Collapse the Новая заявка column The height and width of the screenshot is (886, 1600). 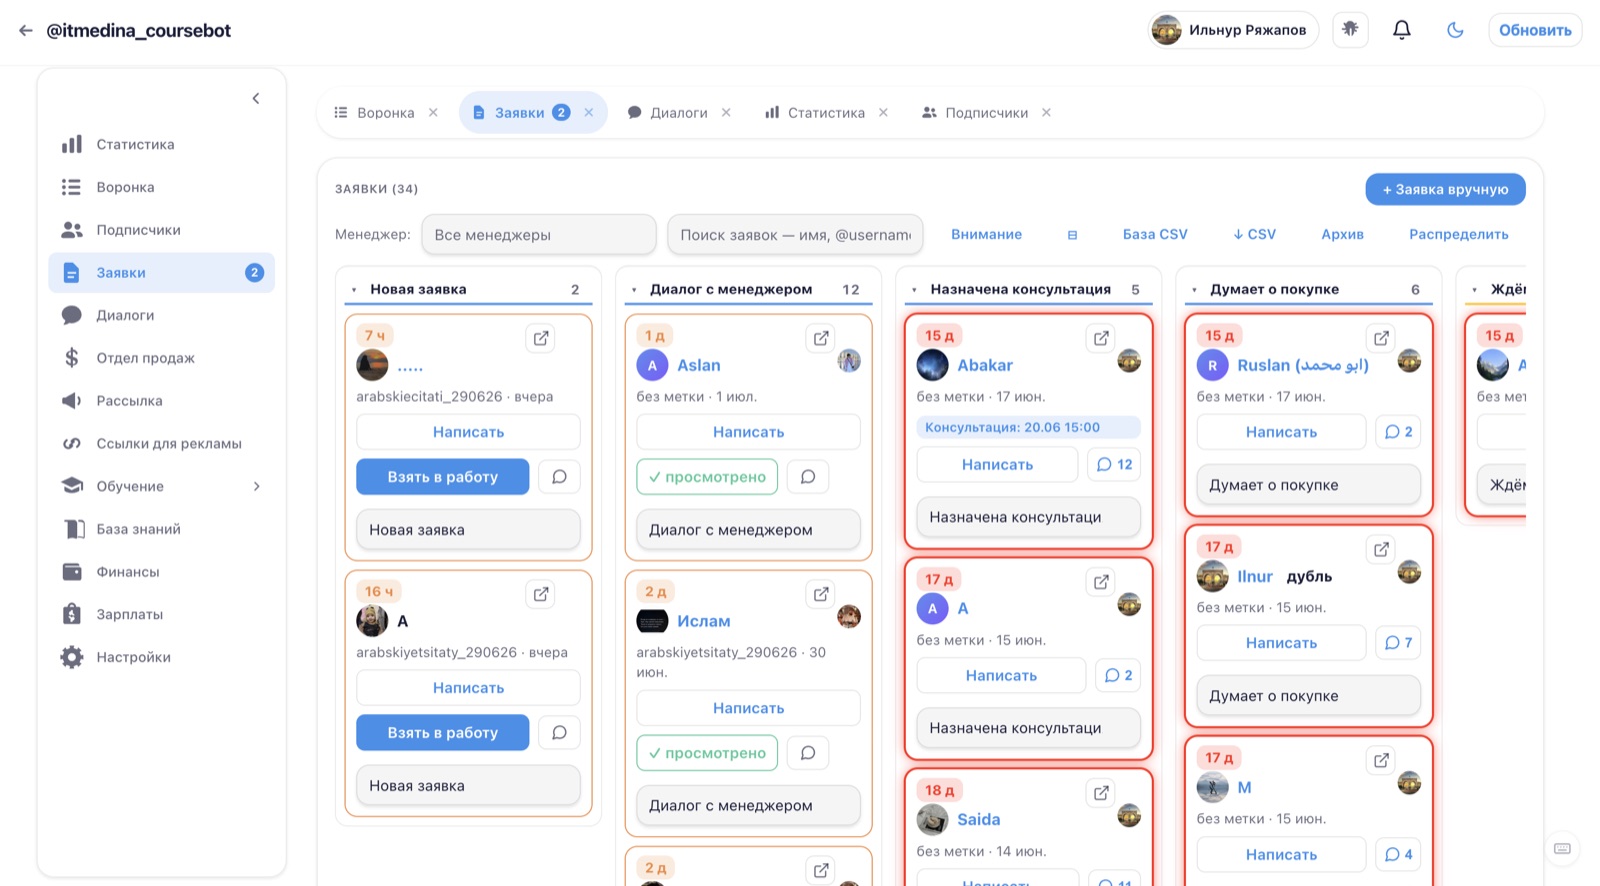point(354,290)
